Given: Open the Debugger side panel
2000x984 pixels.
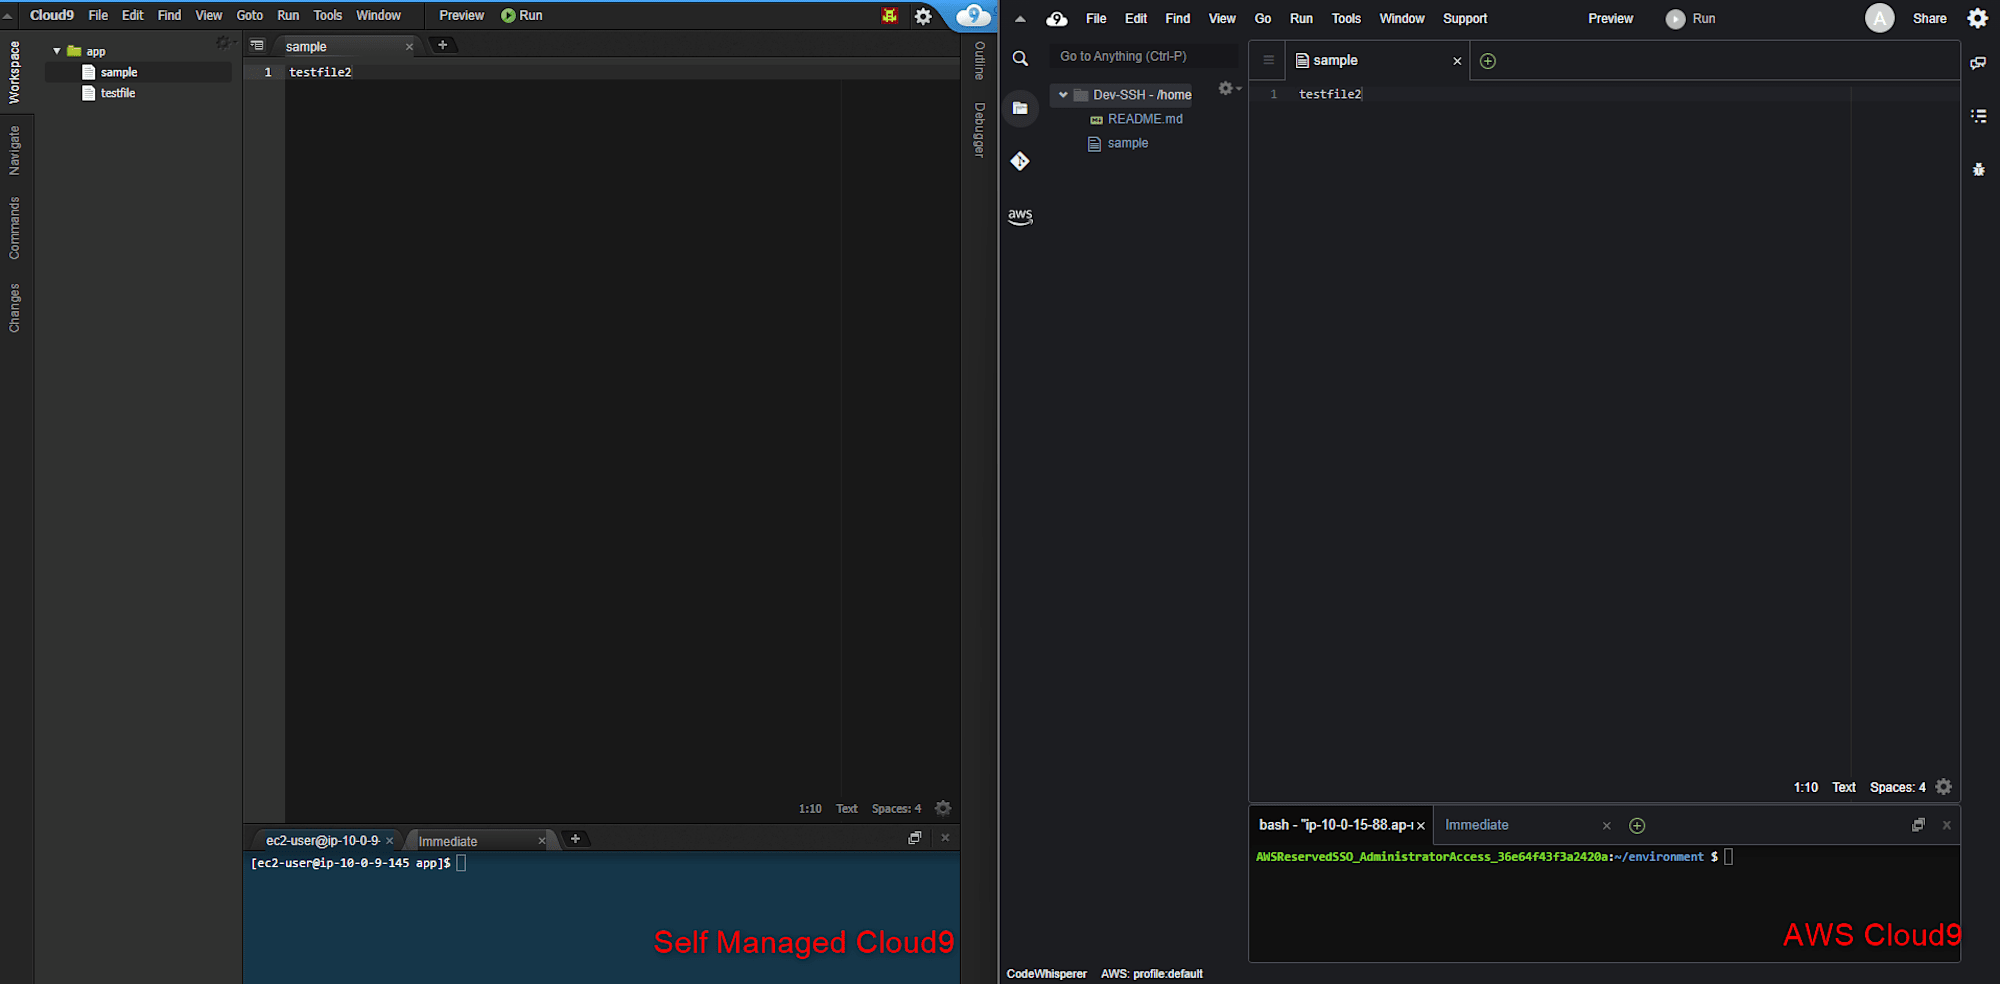Looking at the screenshot, I should (979, 130).
